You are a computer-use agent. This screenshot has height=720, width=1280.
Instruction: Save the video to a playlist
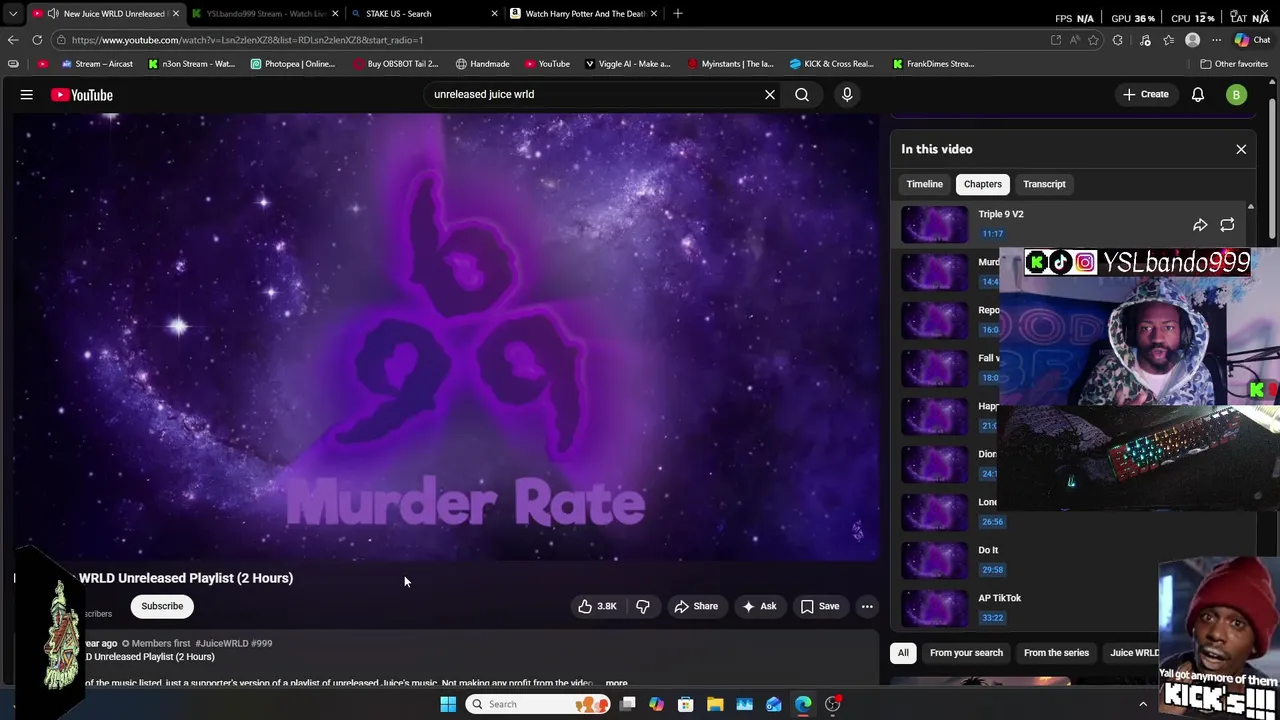tap(819, 606)
